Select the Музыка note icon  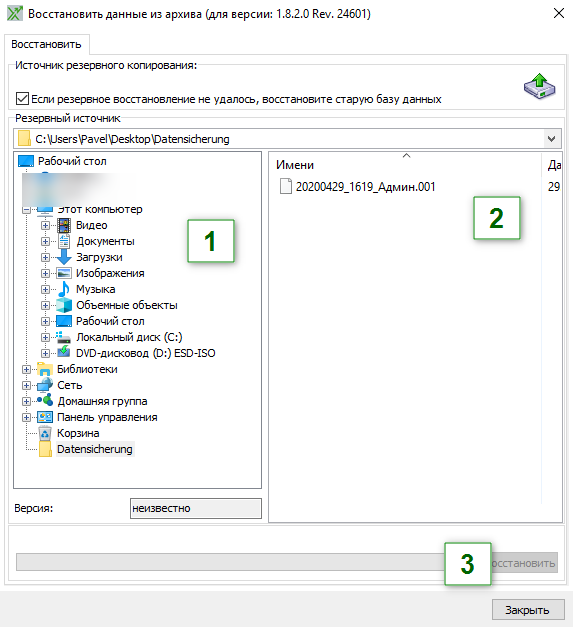coord(64,289)
